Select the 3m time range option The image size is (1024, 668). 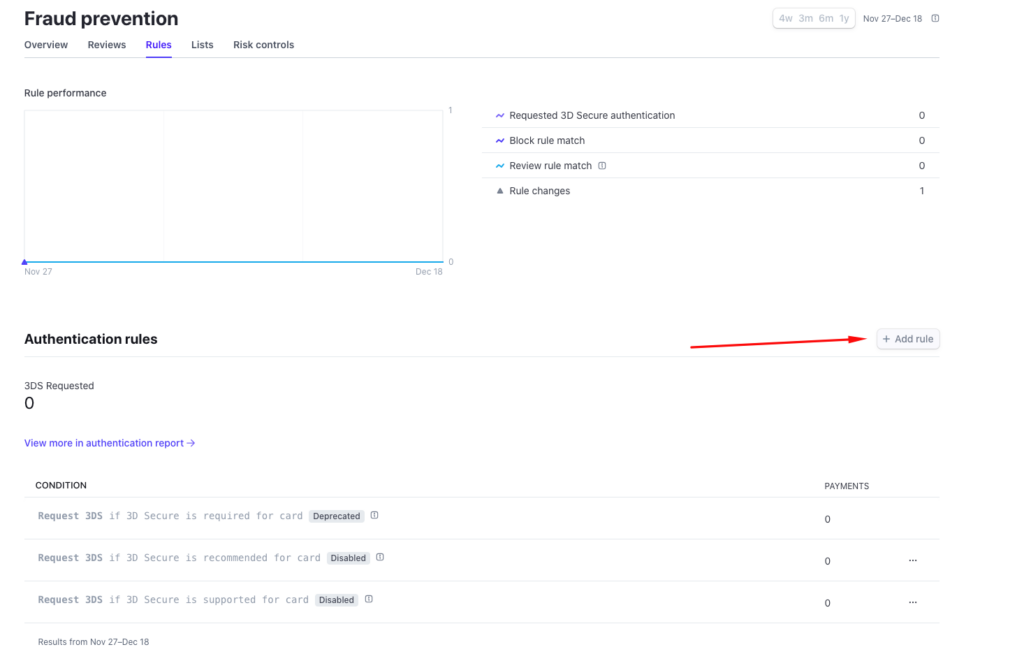click(x=805, y=18)
